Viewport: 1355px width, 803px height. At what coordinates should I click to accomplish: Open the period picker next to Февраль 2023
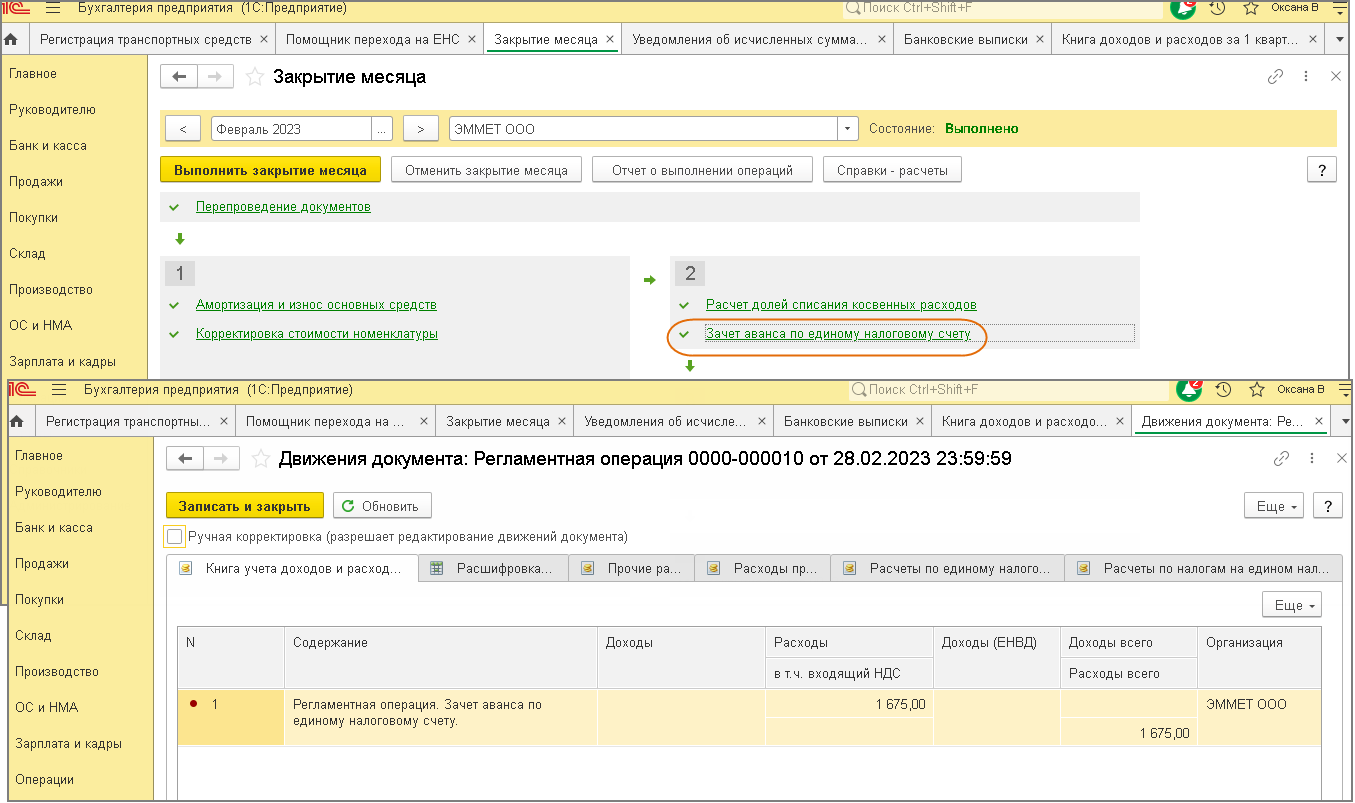point(382,129)
